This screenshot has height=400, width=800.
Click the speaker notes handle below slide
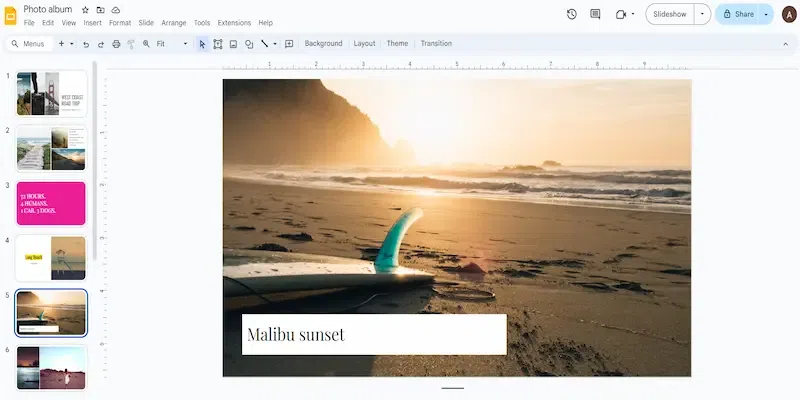coord(453,389)
